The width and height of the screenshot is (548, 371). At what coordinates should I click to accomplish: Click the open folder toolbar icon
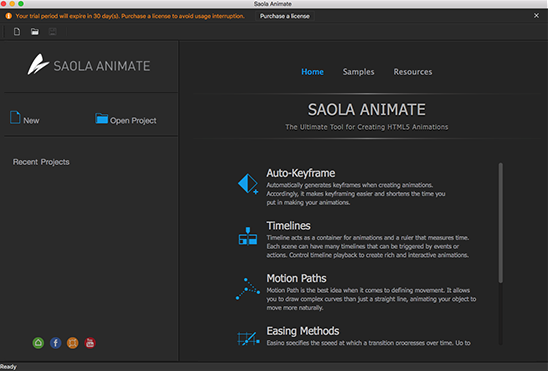[35, 32]
